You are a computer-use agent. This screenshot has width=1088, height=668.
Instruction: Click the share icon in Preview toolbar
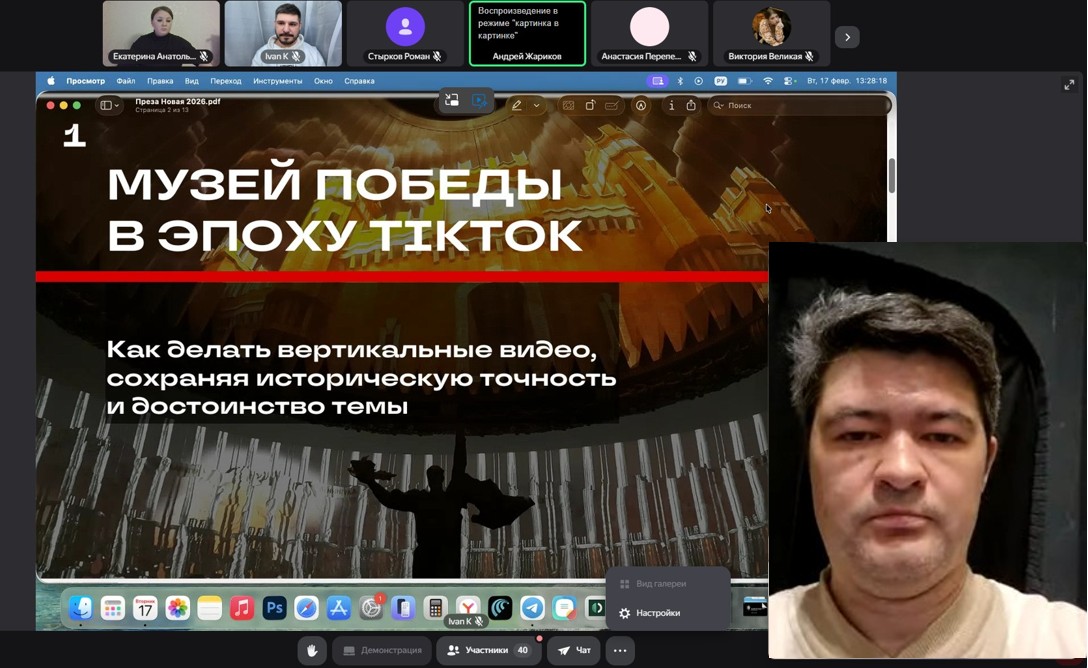[x=691, y=105]
